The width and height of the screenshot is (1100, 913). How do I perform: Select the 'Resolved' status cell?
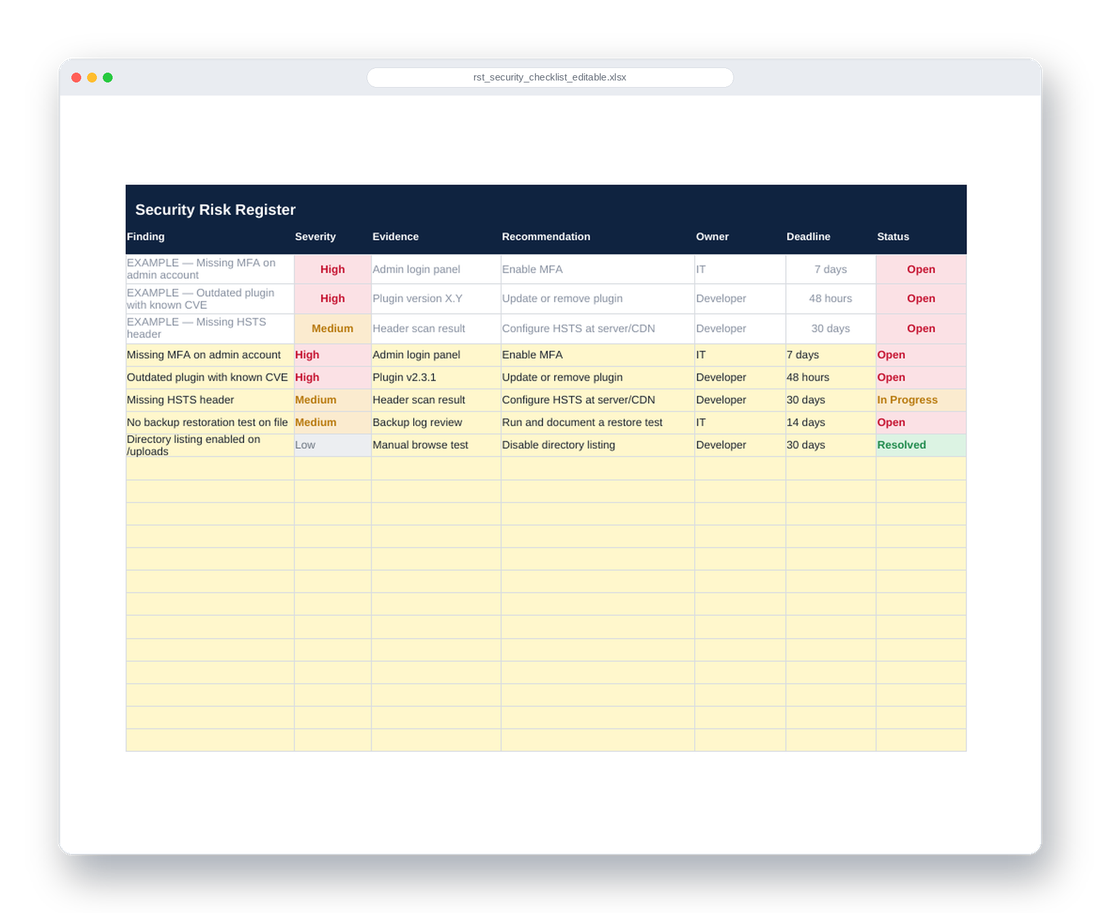click(x=921, y=445)
